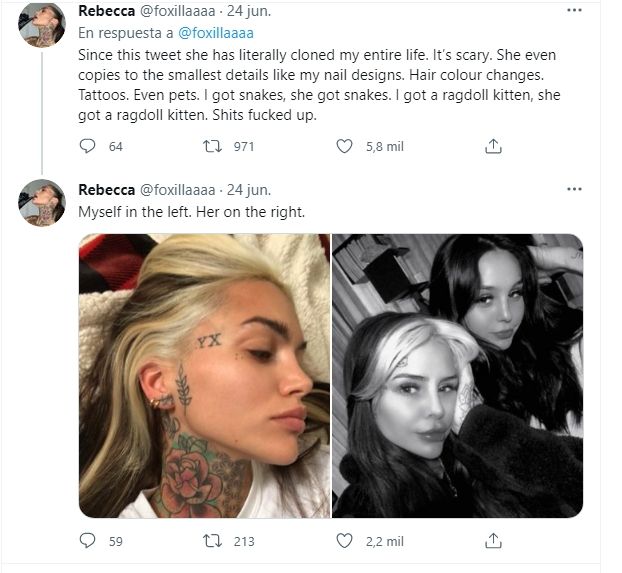The image size is (622, 573).
Task: Open the left color photo with tattoos
Action: [x=203, y=375]
